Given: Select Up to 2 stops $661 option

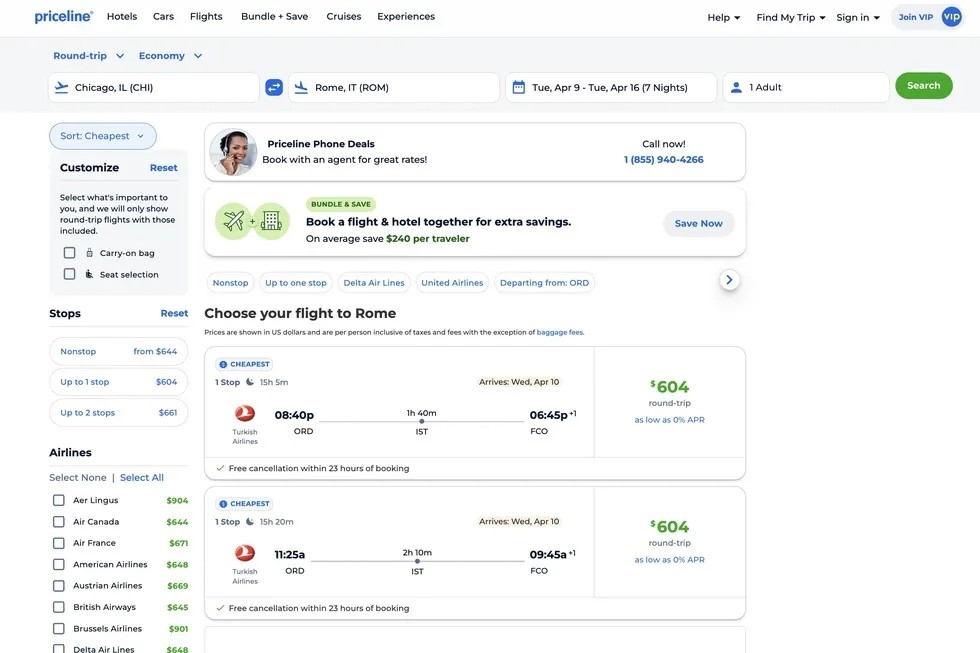Looking at the screenshot, I should tap(119, 412).
